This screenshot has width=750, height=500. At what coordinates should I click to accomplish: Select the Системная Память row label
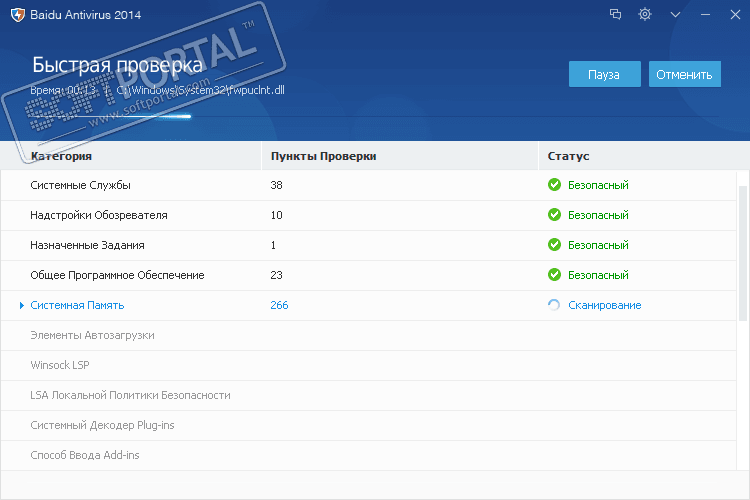pyautogui.click(x=77, y=305)
